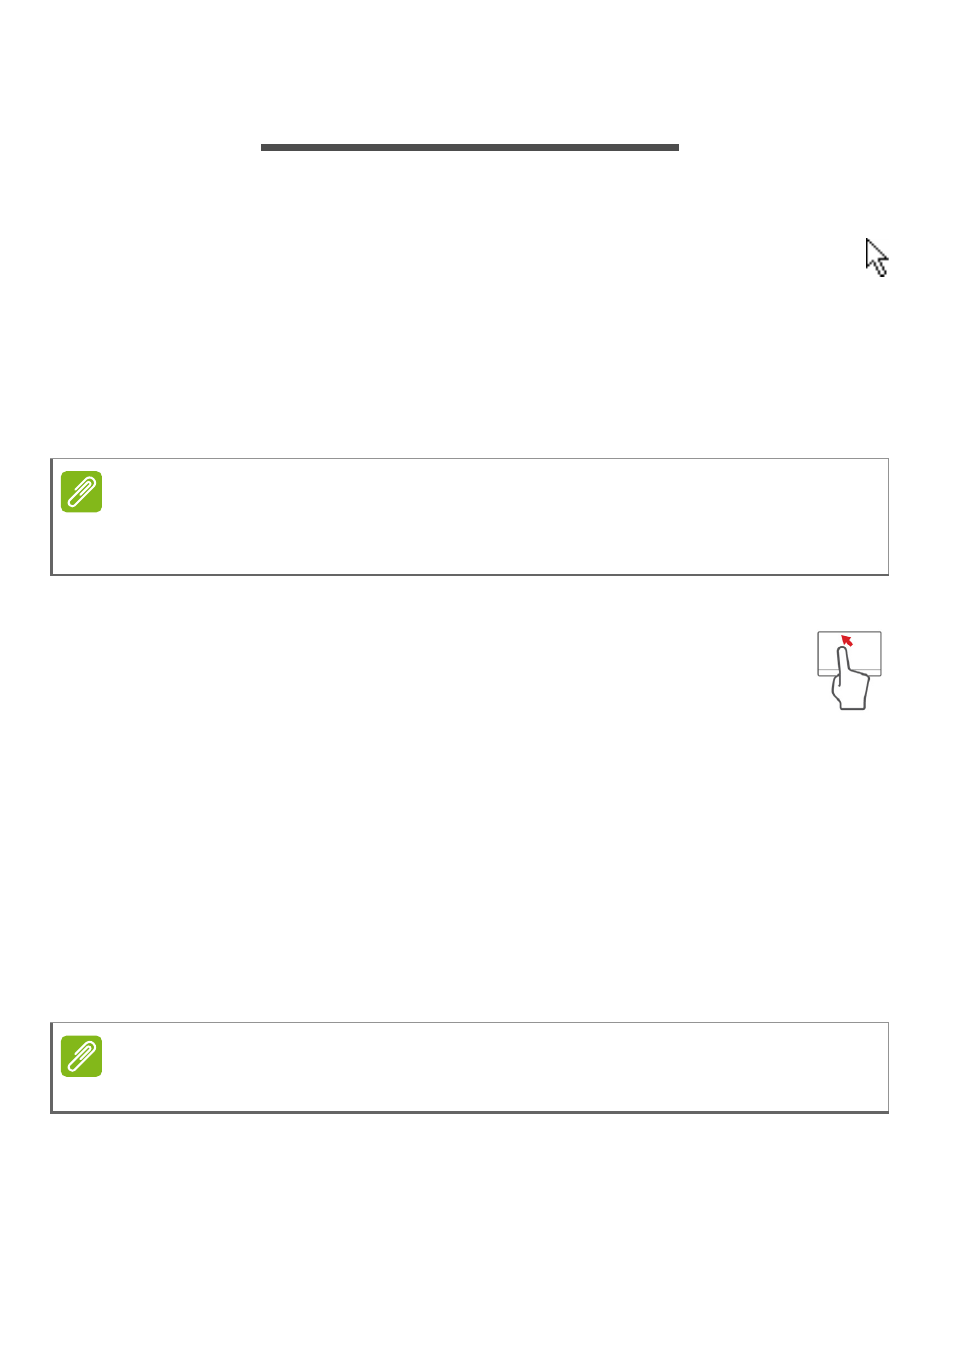
Task: Click the dark horizontal heading rule
Action: [470, 147]
